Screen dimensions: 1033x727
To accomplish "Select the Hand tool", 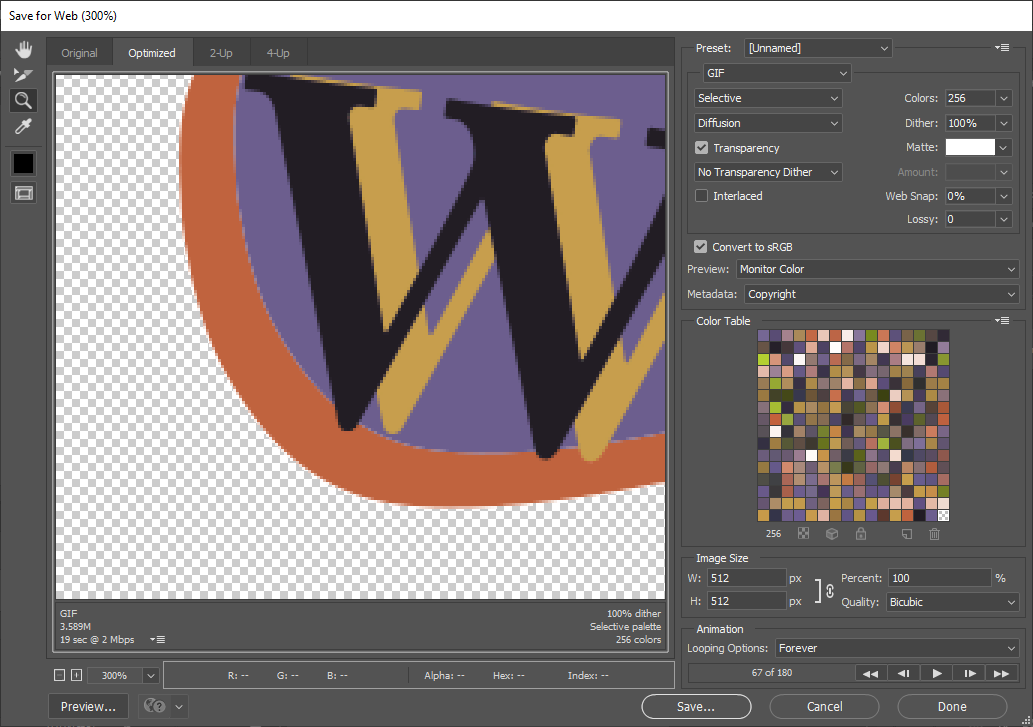I will coord(24,49).
